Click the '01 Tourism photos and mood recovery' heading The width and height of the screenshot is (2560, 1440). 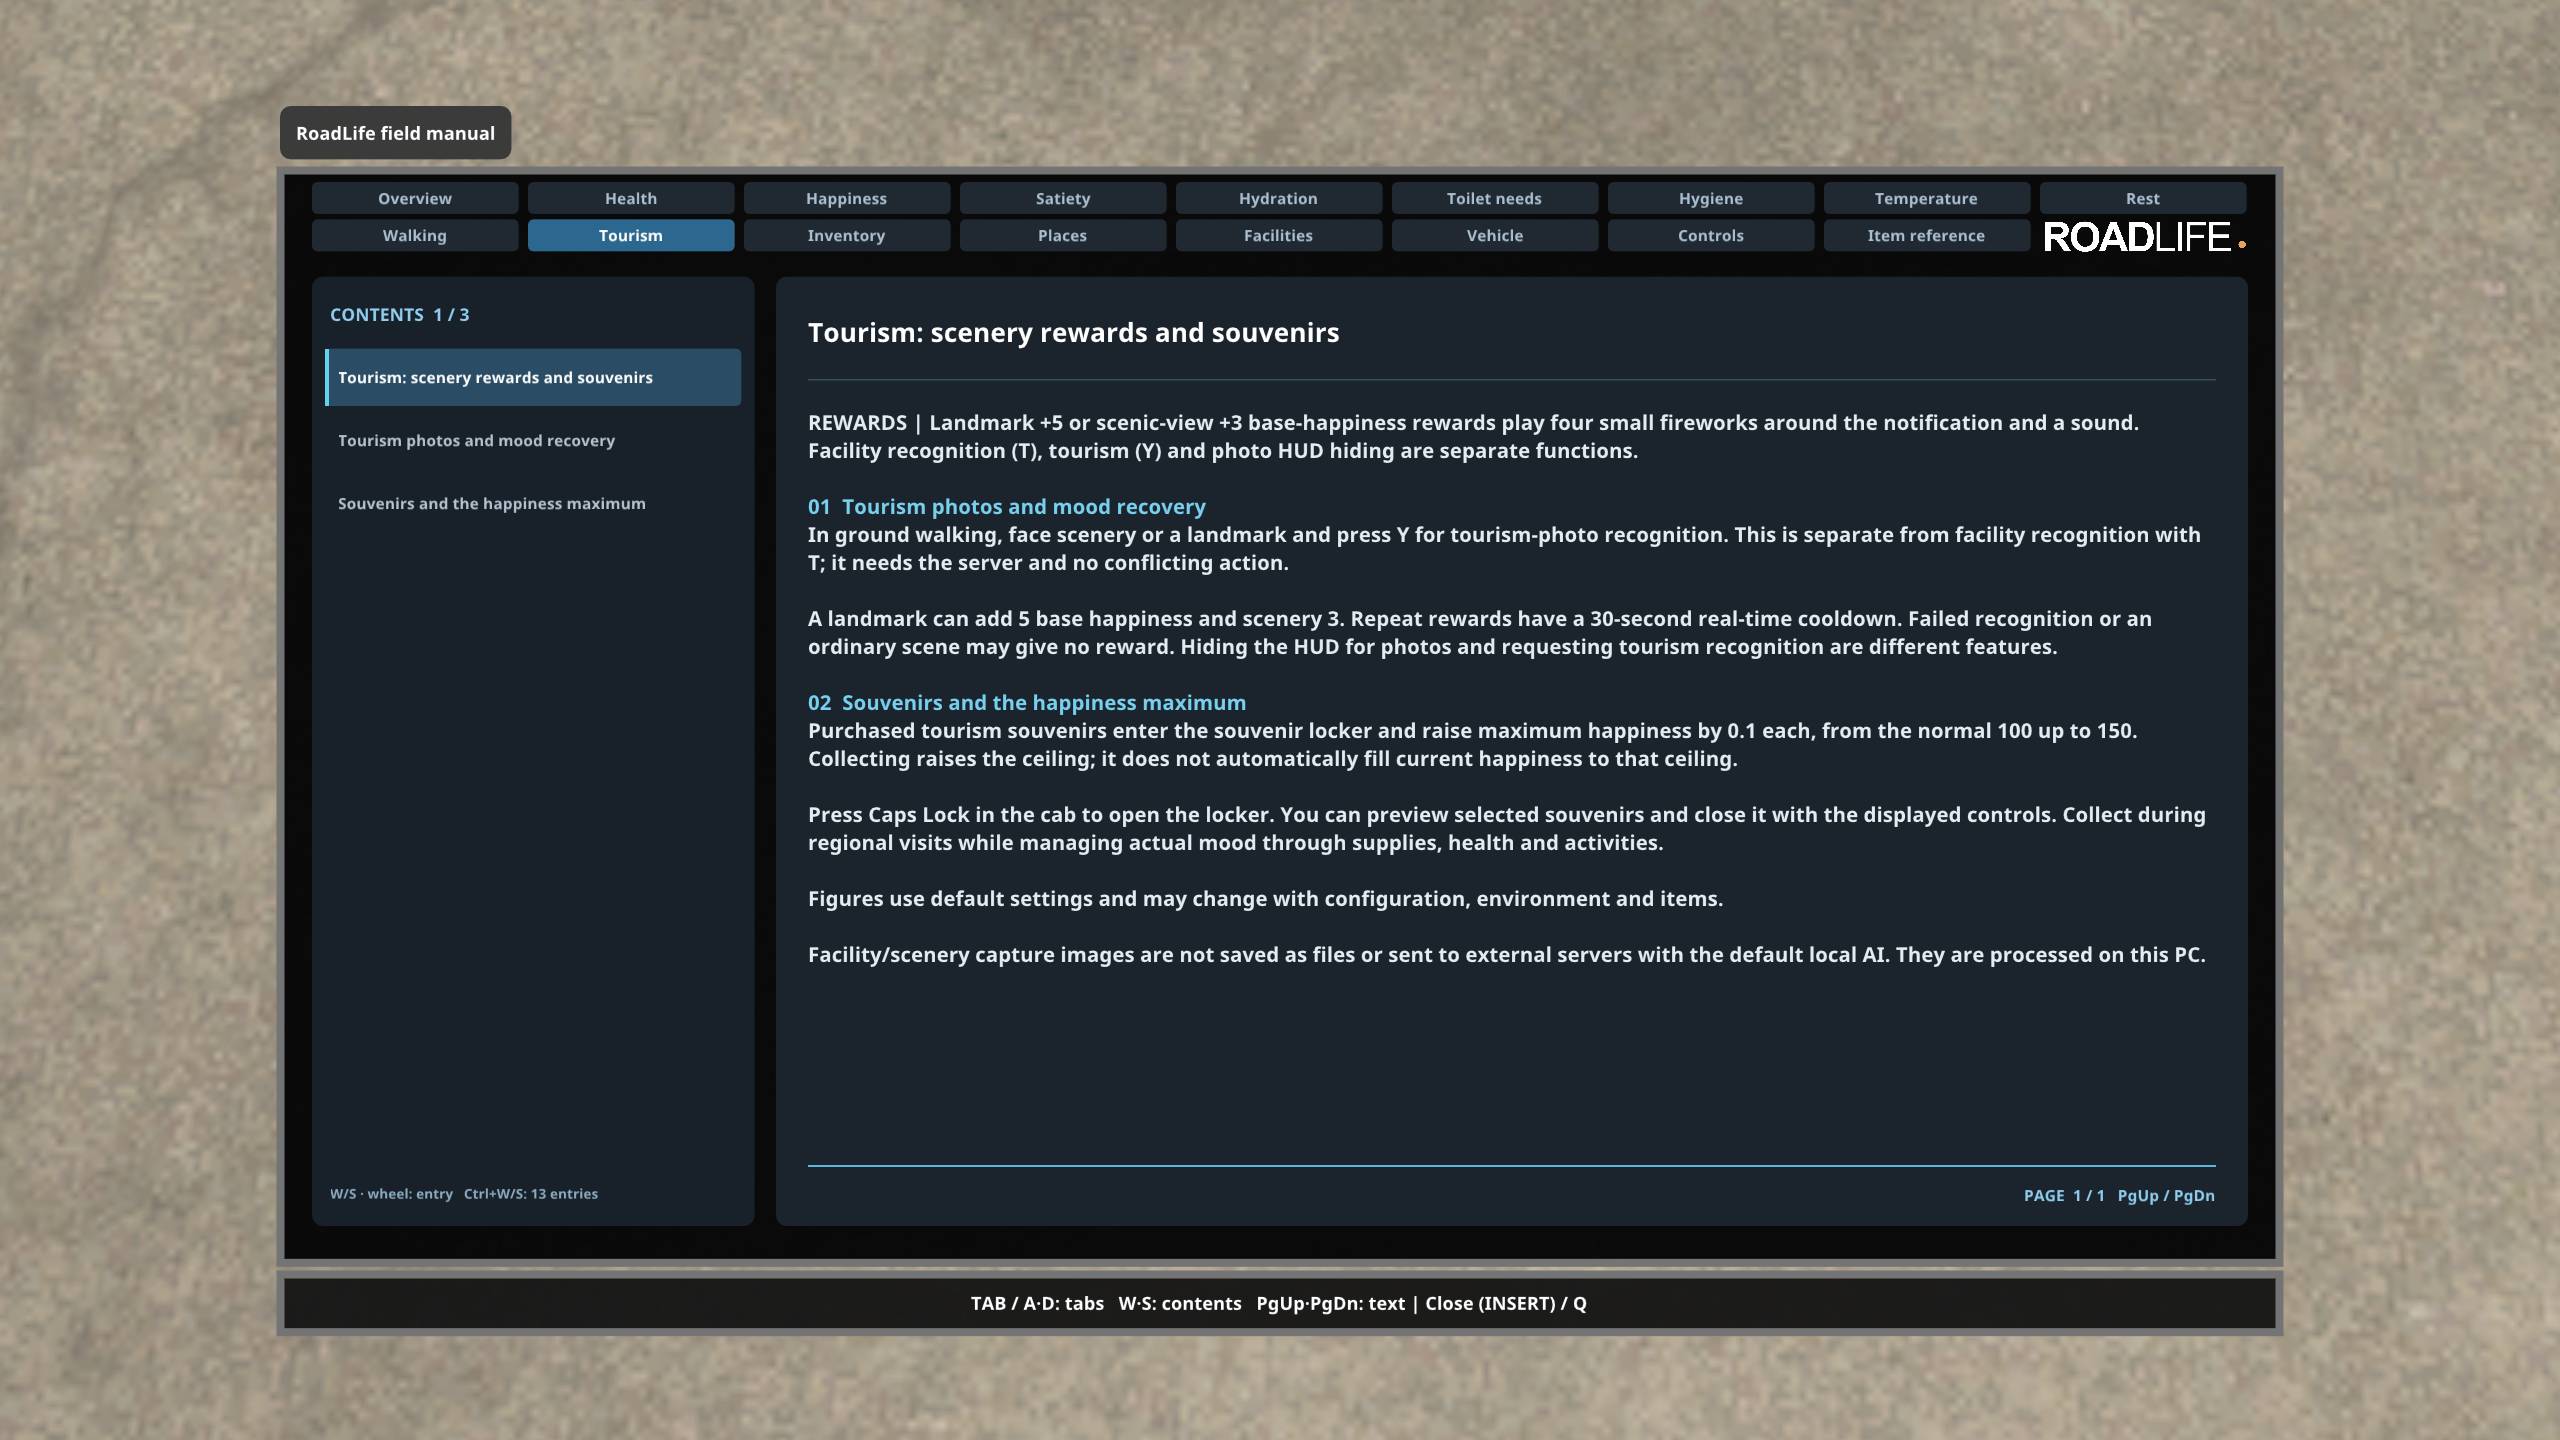tap(1007, 506)
